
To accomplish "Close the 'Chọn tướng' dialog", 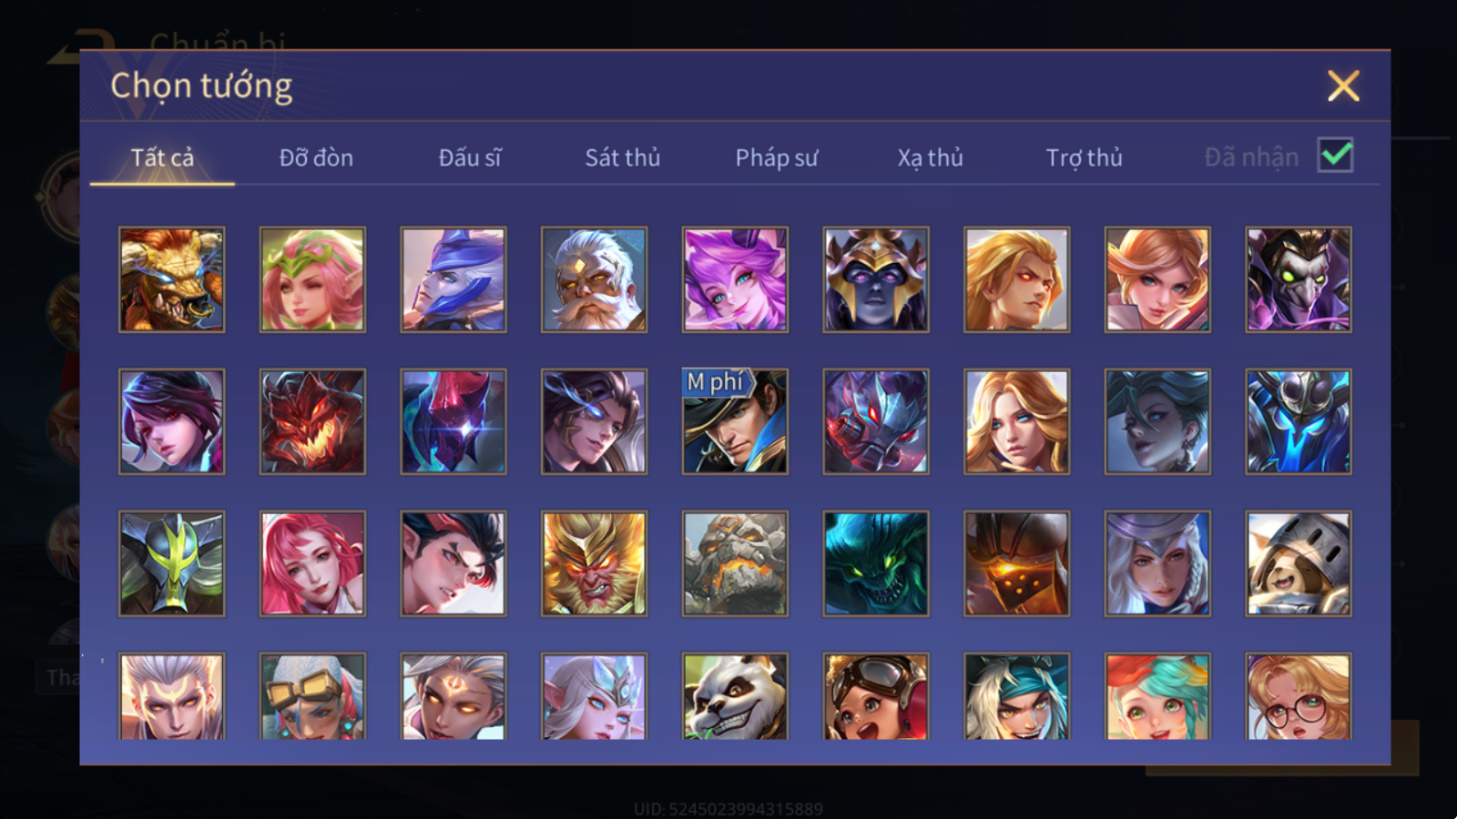I will click(x=1343, y=86).
